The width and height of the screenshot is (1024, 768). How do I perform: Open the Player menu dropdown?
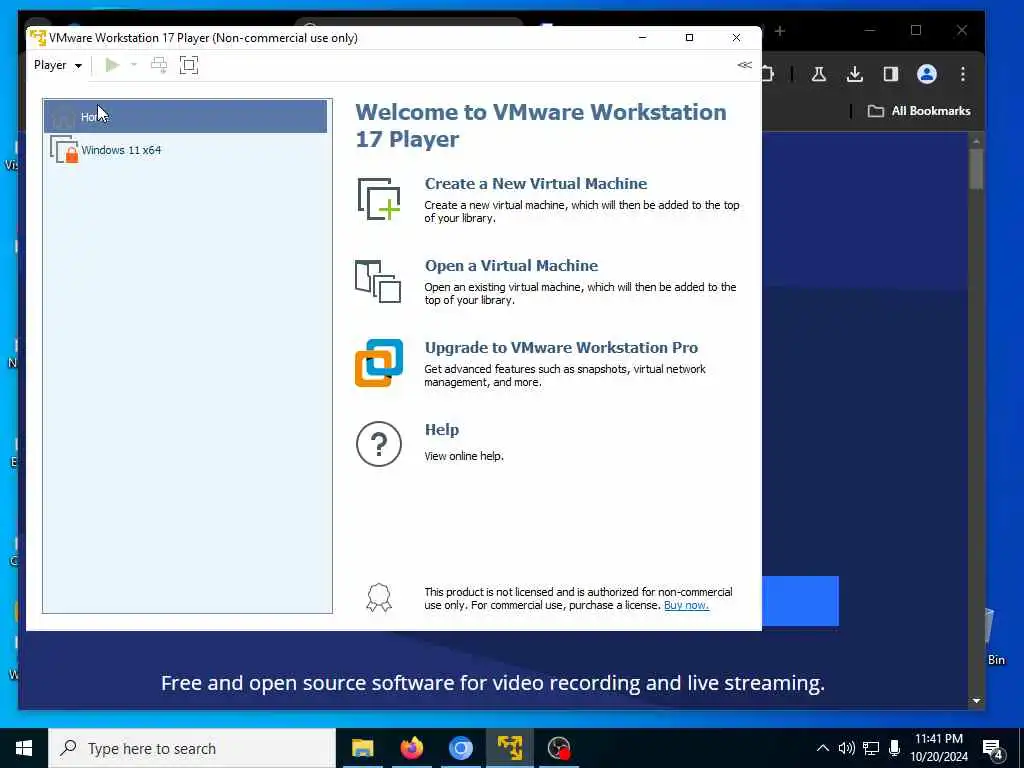[x=57, y=65]
